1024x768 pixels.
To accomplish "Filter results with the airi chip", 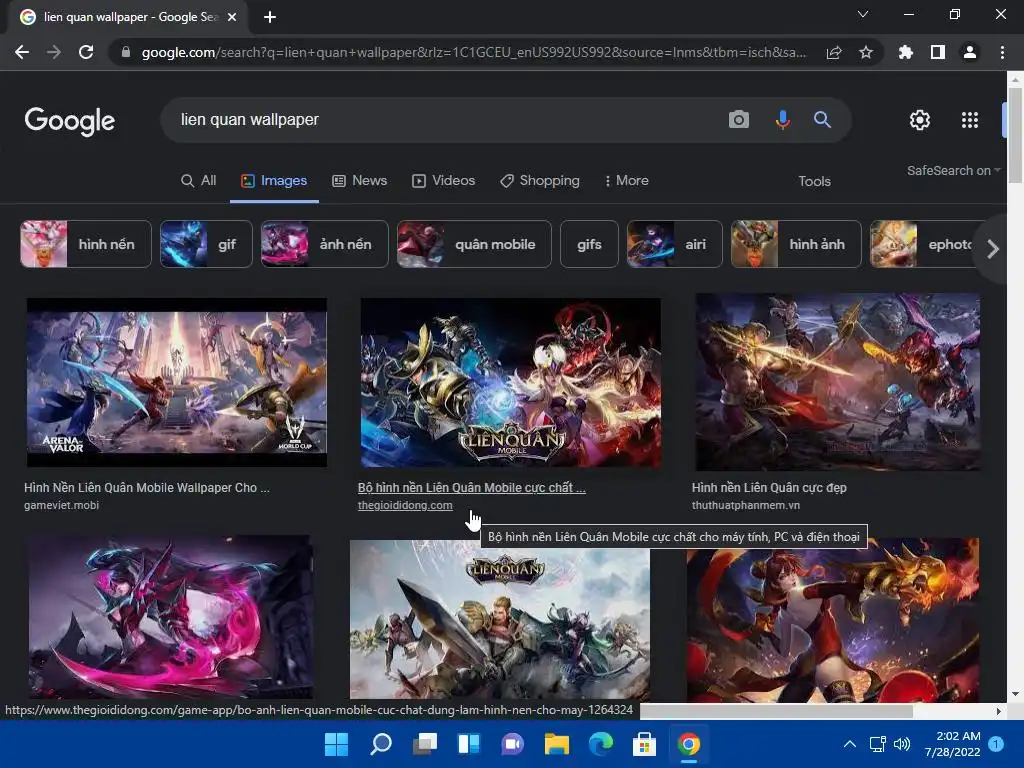I will point(675,244).
